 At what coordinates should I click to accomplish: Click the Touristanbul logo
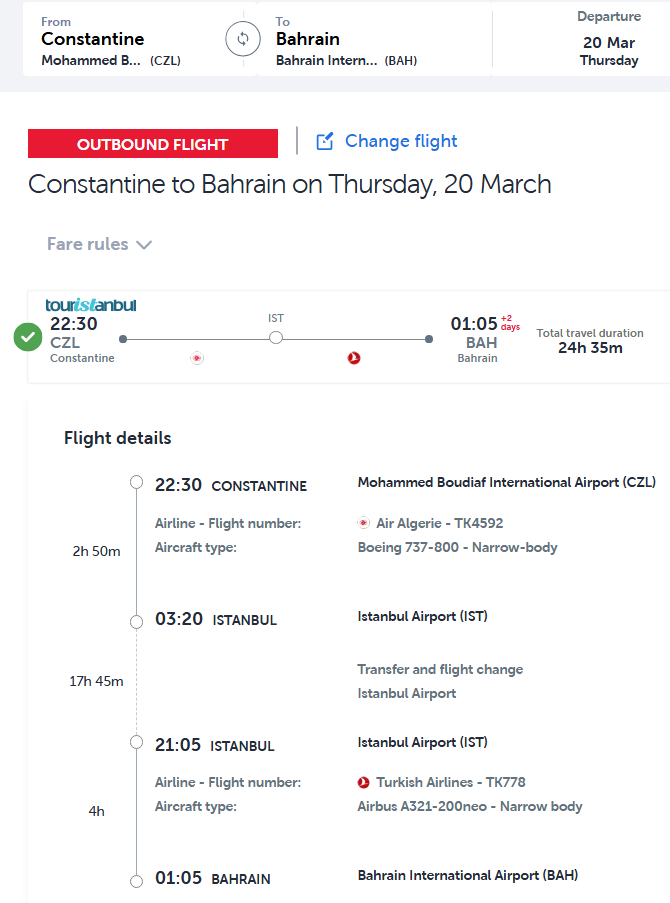[91, 305]
